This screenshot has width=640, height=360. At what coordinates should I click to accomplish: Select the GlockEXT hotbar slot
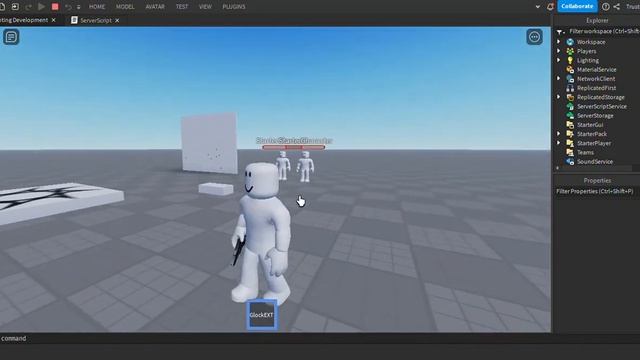262,315
